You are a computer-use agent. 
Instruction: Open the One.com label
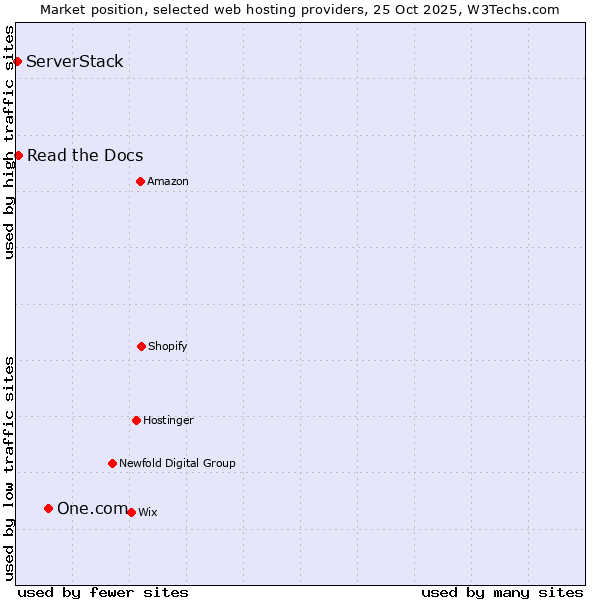point(92,508)
